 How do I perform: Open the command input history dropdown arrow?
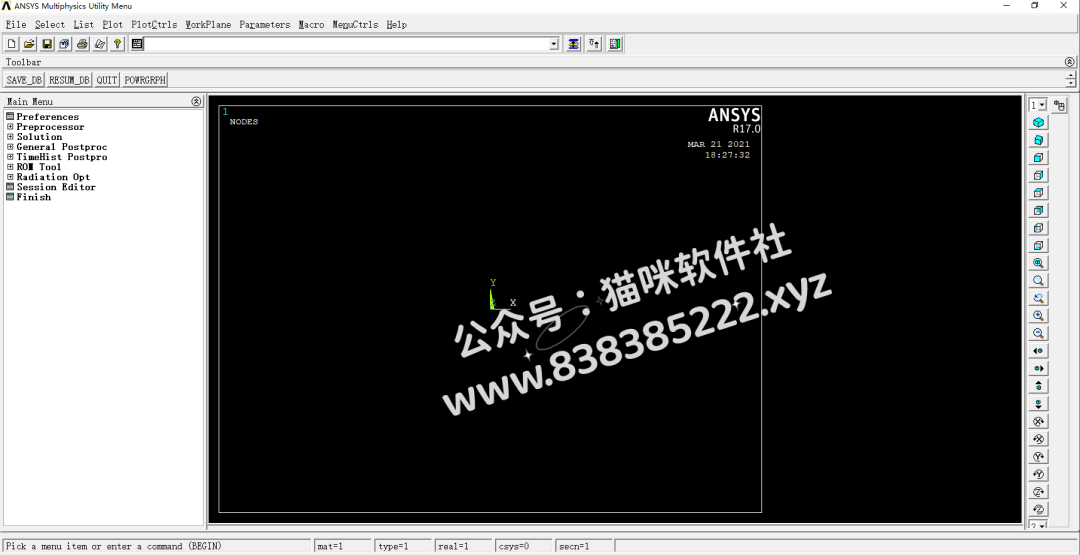tap(554, 45)
